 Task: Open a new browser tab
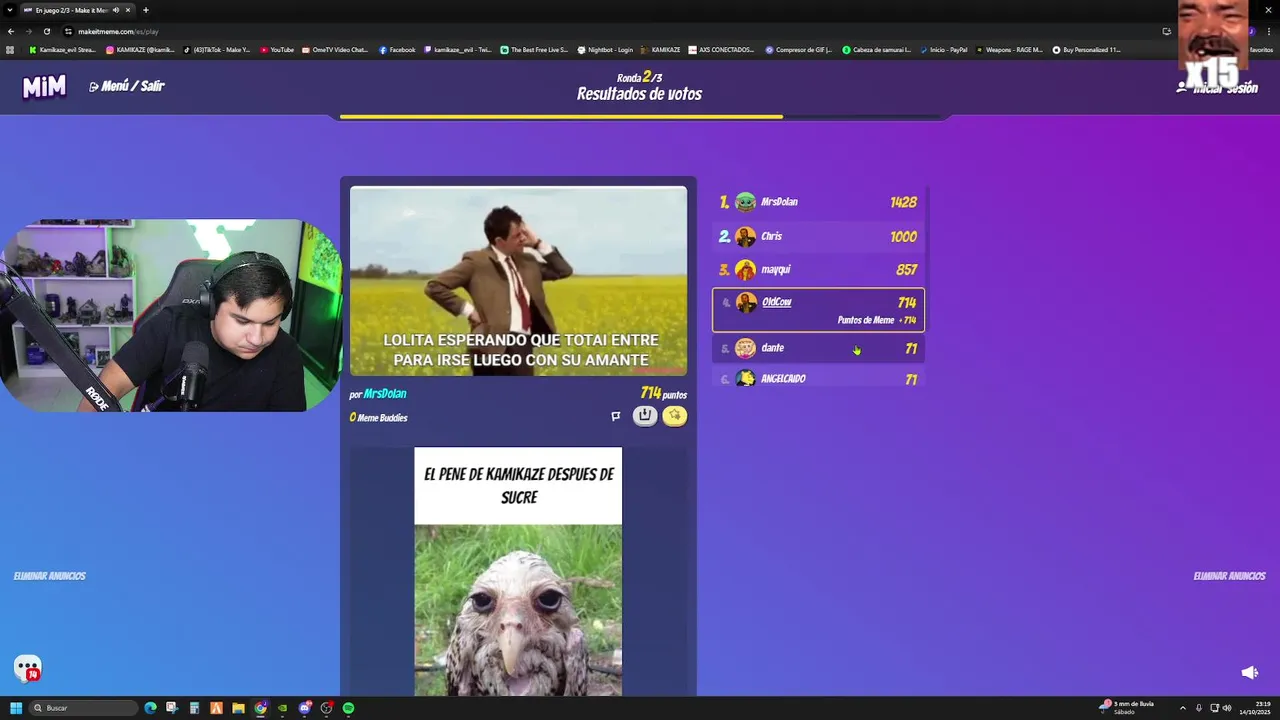(146, 10)
